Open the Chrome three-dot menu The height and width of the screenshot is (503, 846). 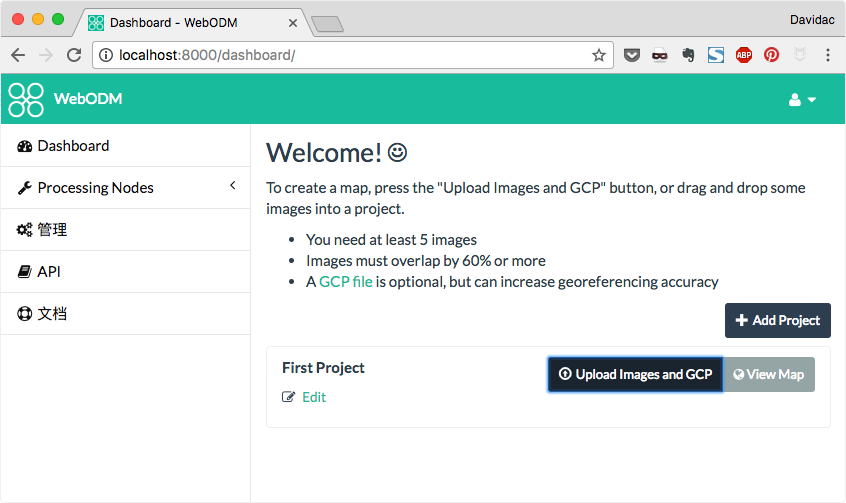828,55
